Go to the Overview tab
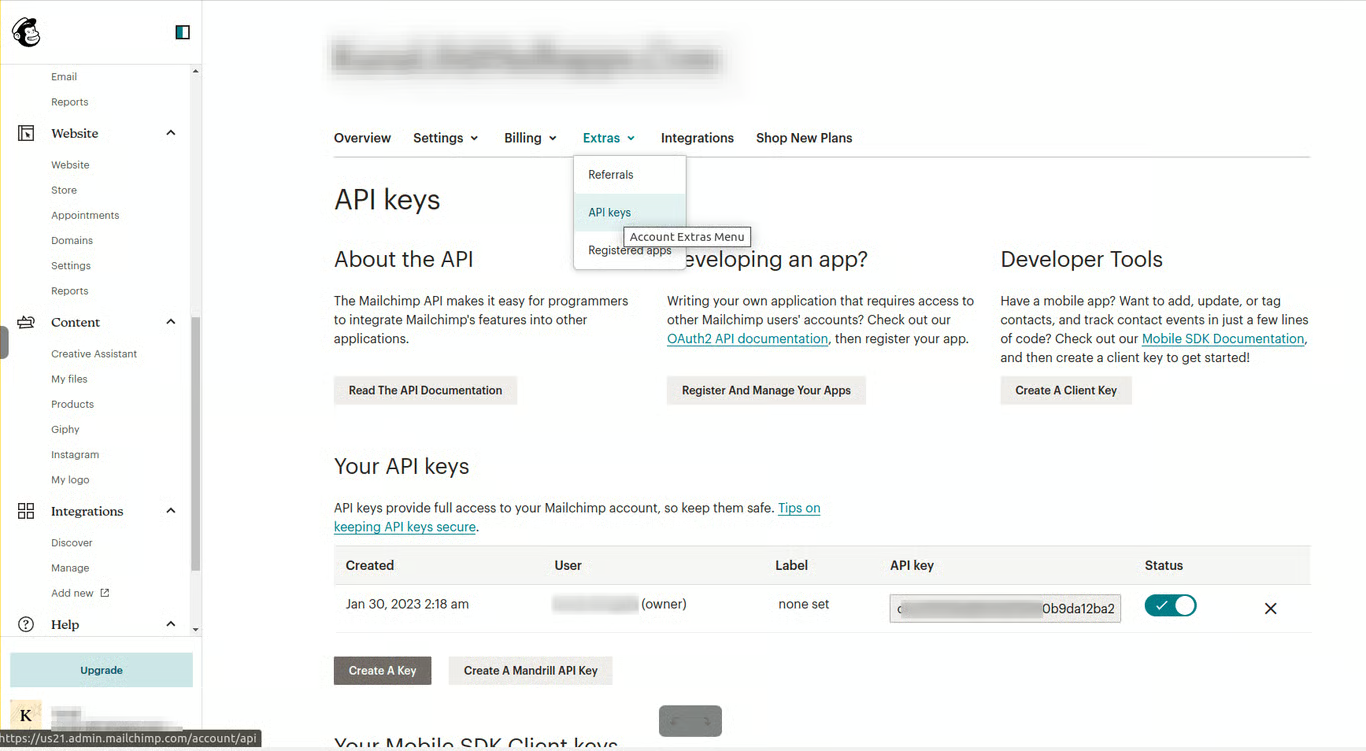The image size is (1366, 751). (362, 138)
